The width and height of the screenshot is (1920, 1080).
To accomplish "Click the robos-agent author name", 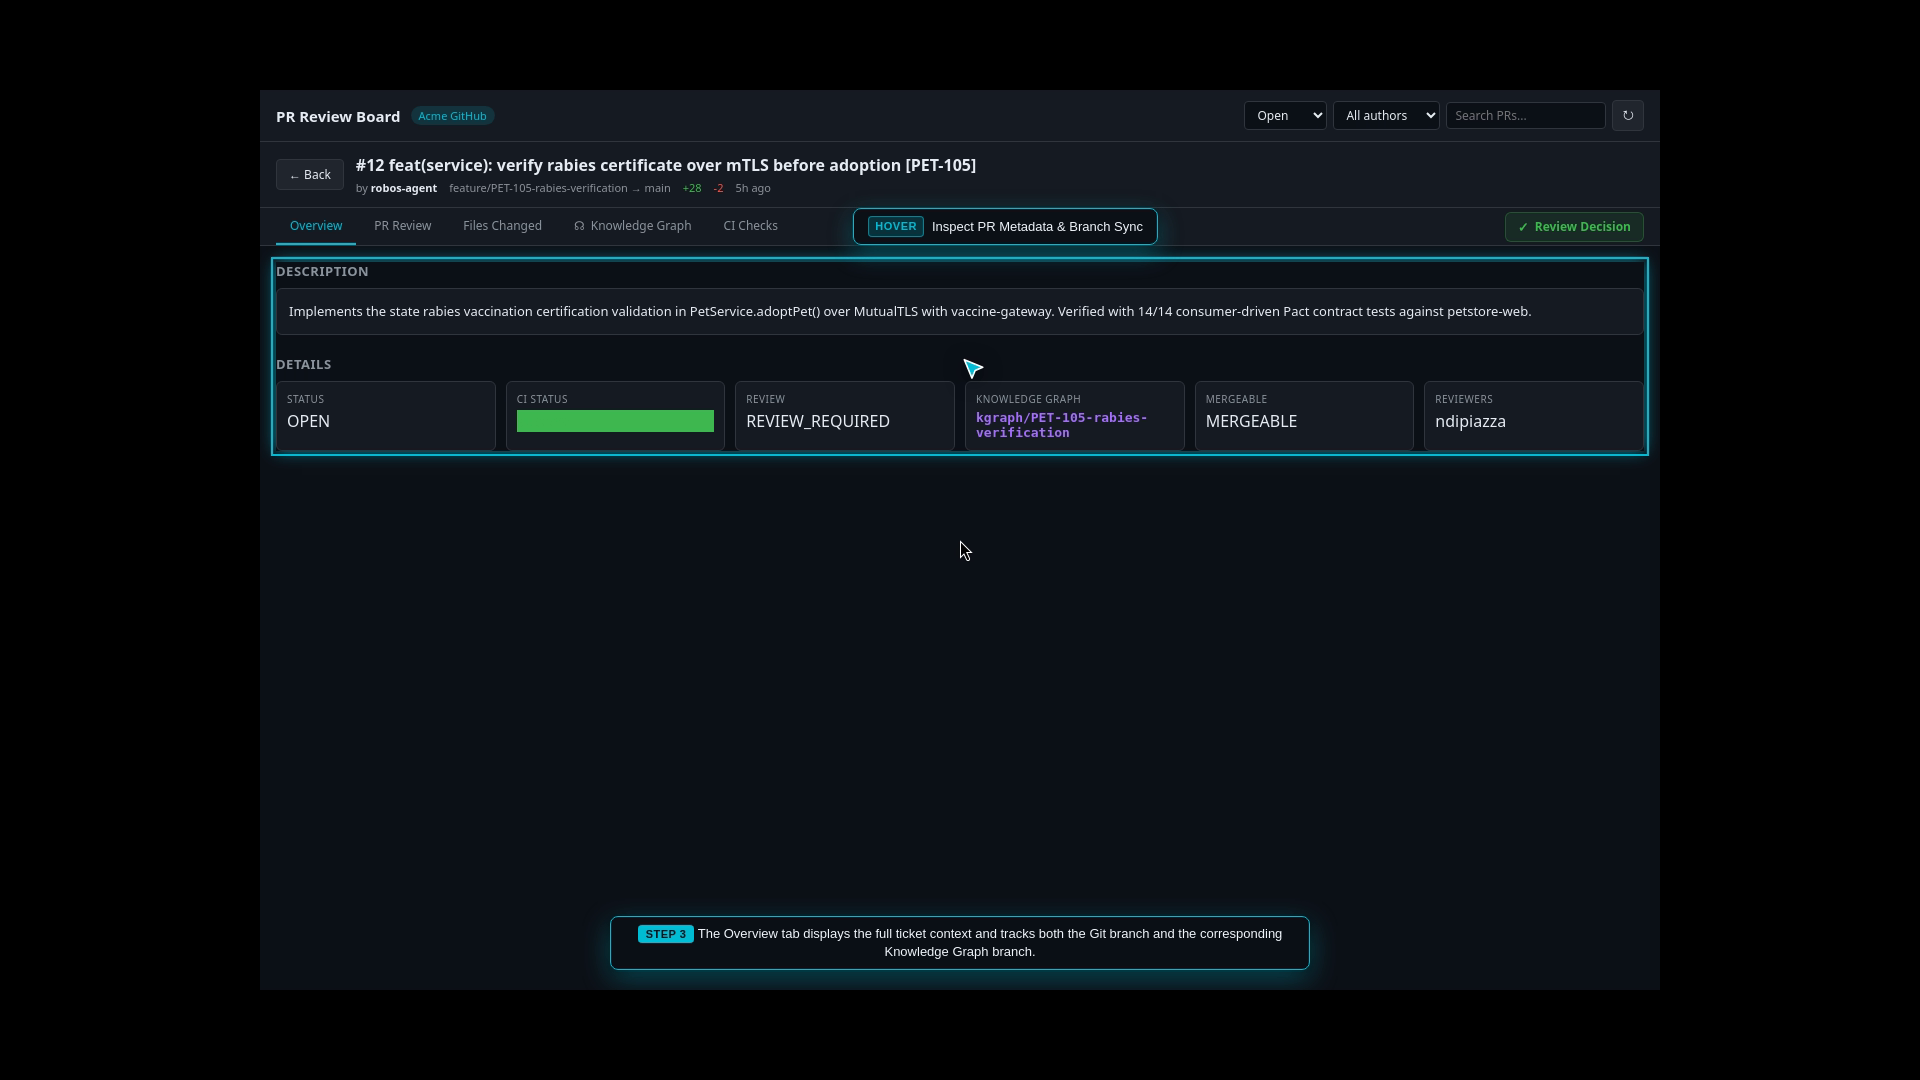I will [x=404, y=188].
